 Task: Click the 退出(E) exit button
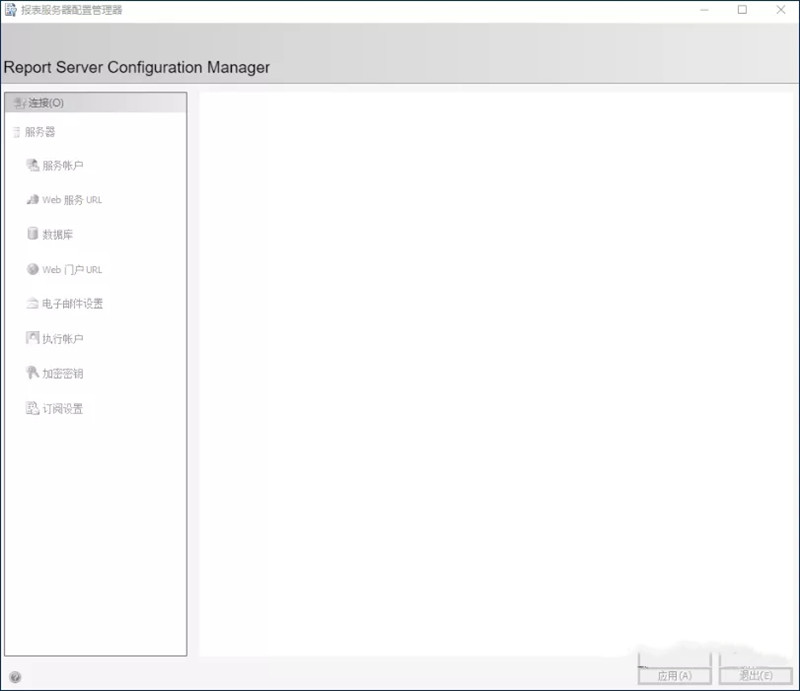756,676
